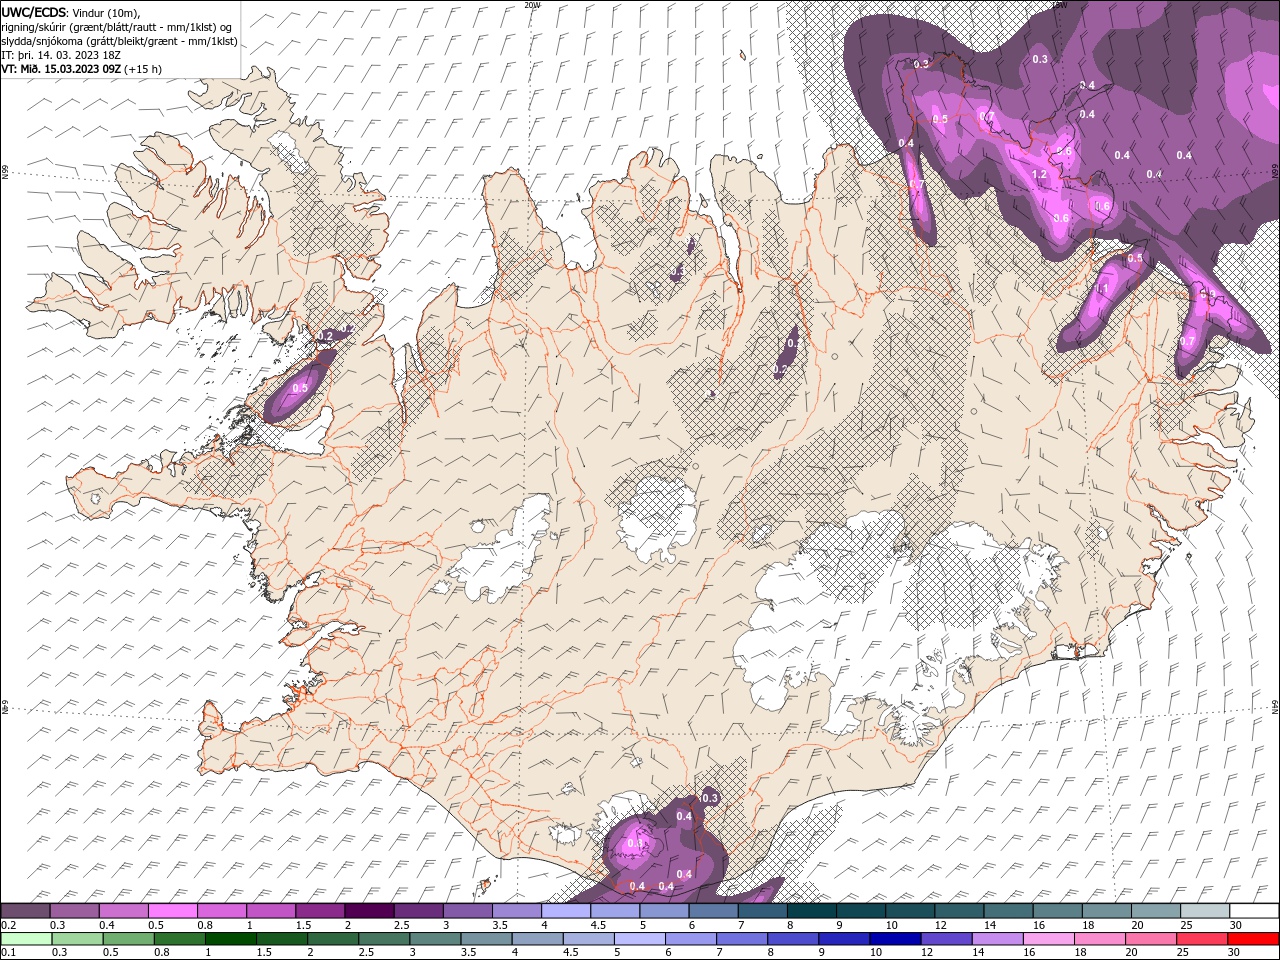Click the 'VT: Mið. 15.03.2023 09Z' valid time
Image resolution: width=1280 pixels, height=960 pixels.
(62, 69)
